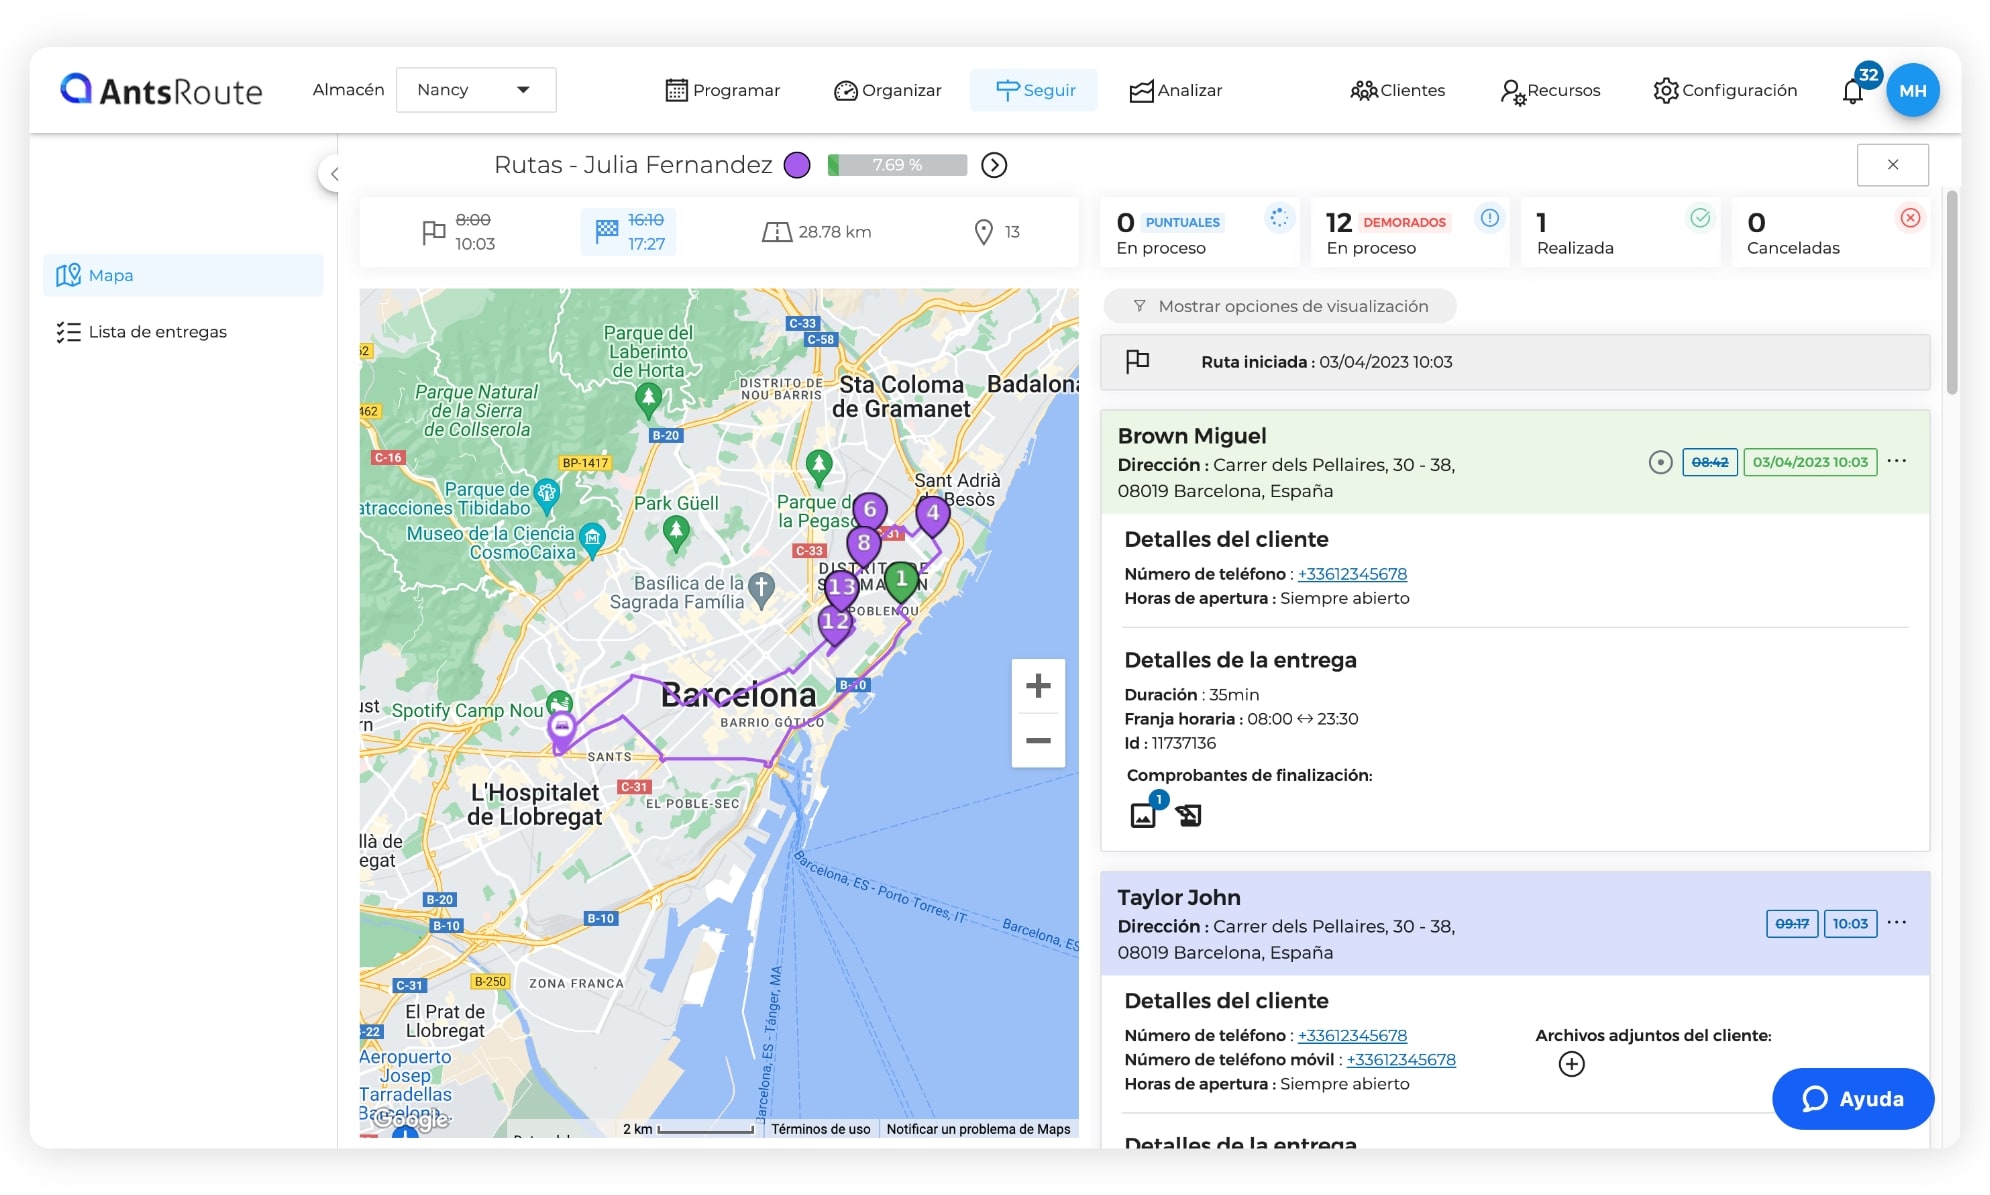
Task: Advance routes with the circular arrow next to progress
Action: click(x=994, y=165)
